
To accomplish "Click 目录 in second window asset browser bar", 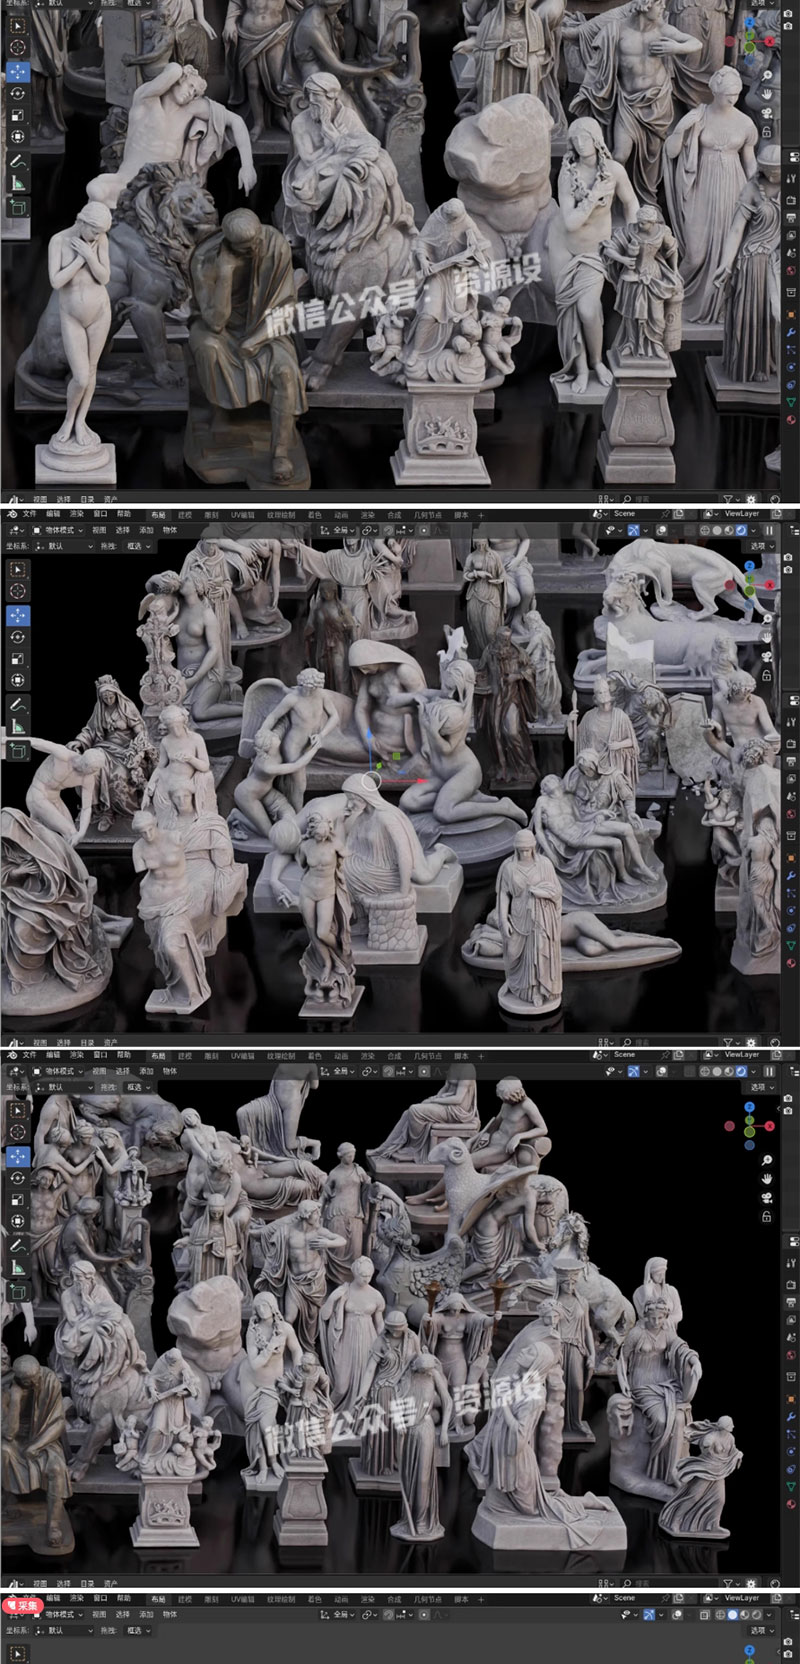I will click(87, 1041).
